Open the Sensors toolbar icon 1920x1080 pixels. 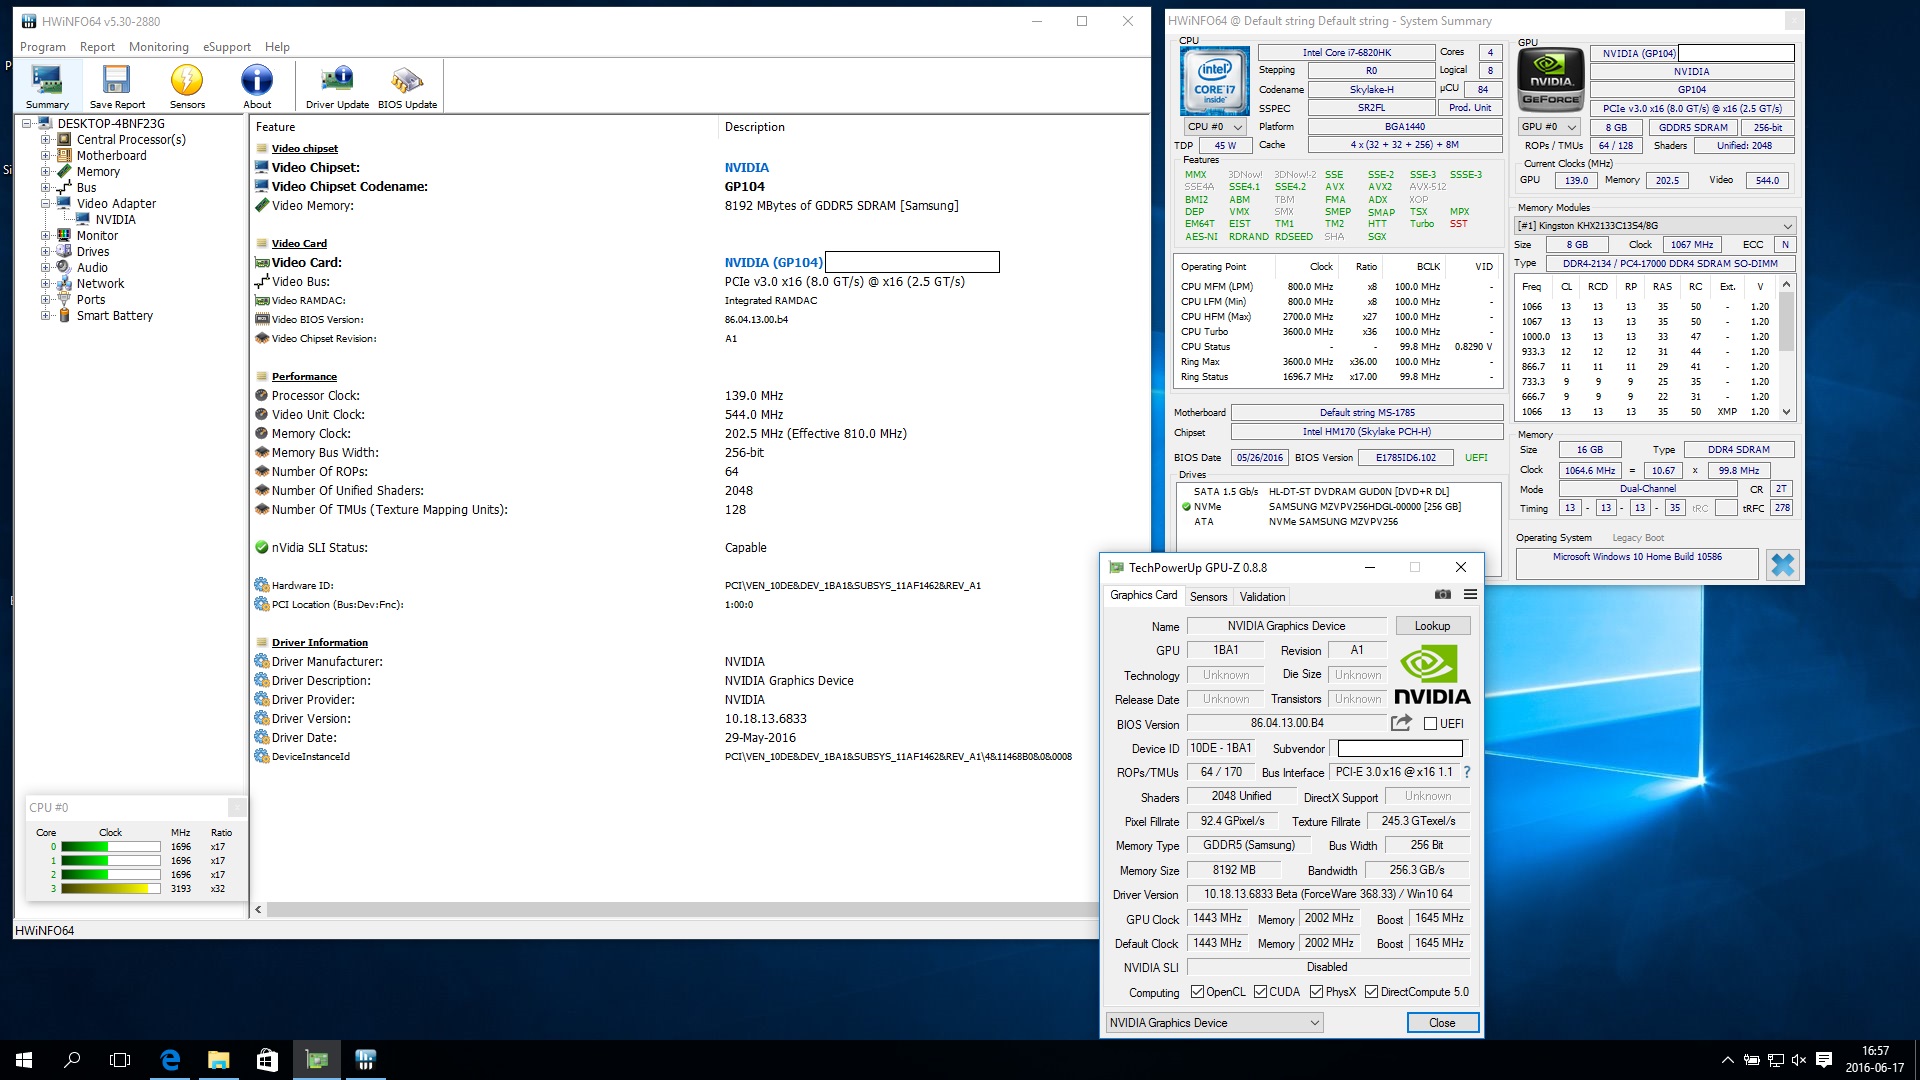point(187,85)
